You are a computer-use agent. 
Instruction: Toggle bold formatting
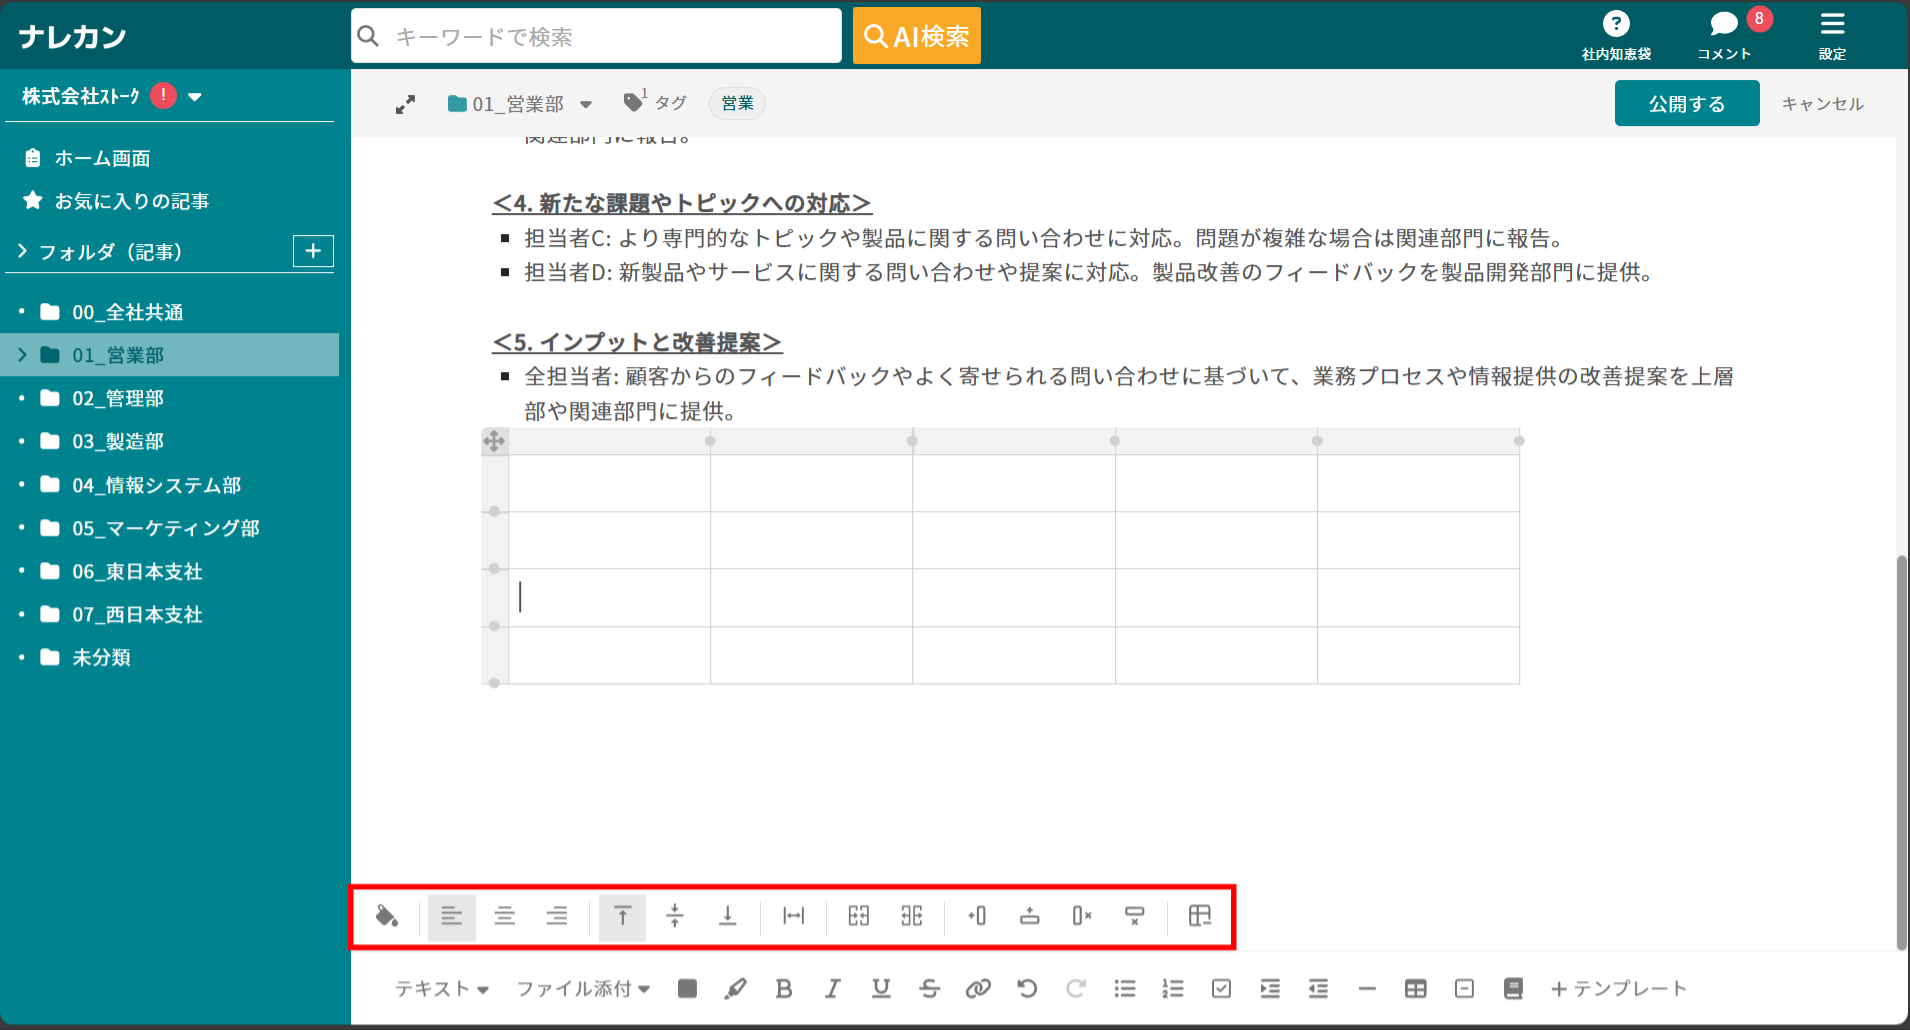(784, 988)
